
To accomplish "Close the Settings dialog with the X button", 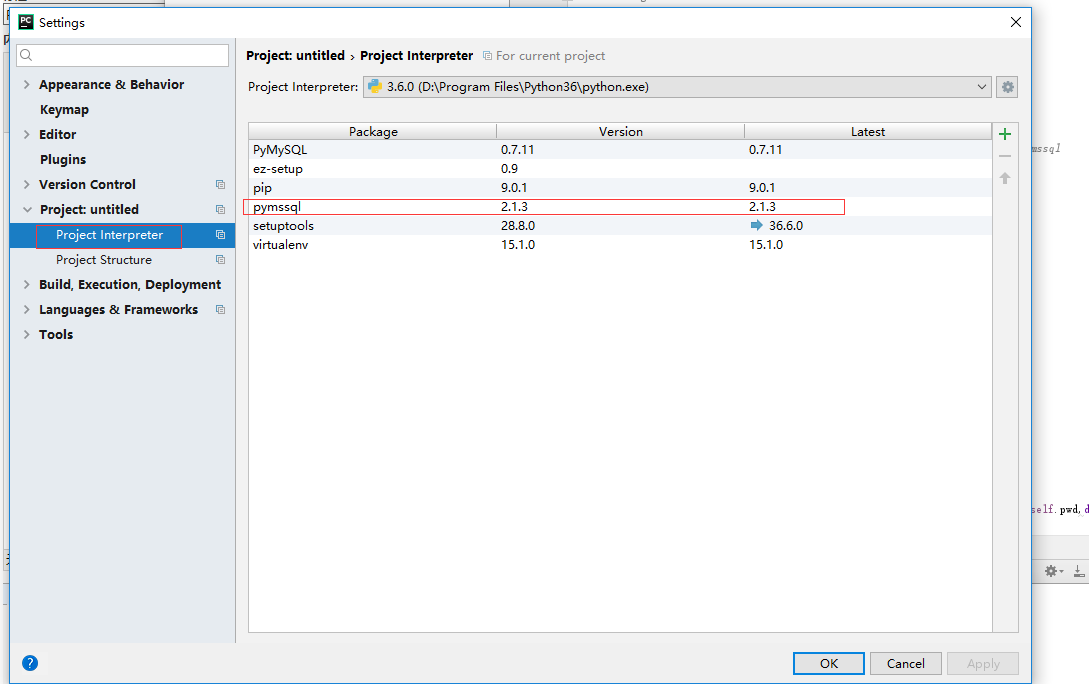I will coord(1015,22).
